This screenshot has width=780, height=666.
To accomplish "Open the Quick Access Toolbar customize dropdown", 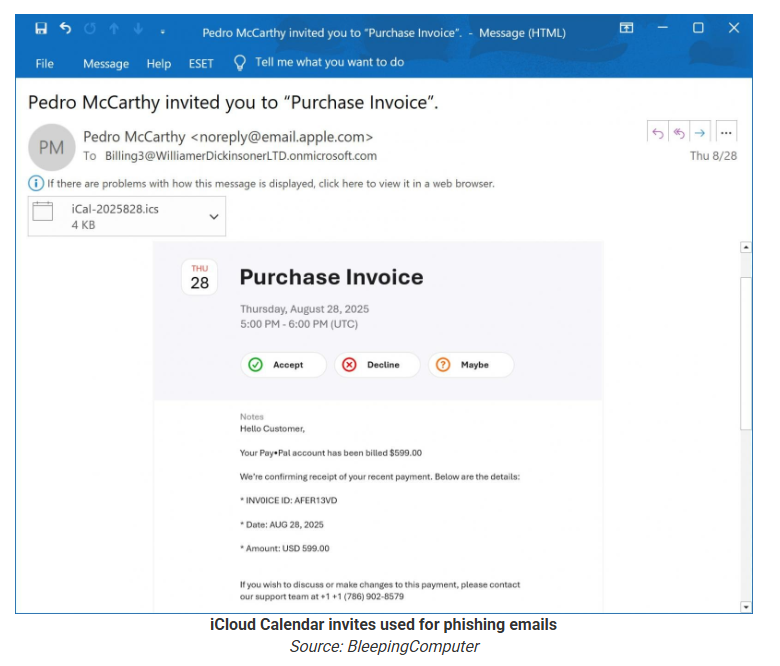I will click(163, 31).
